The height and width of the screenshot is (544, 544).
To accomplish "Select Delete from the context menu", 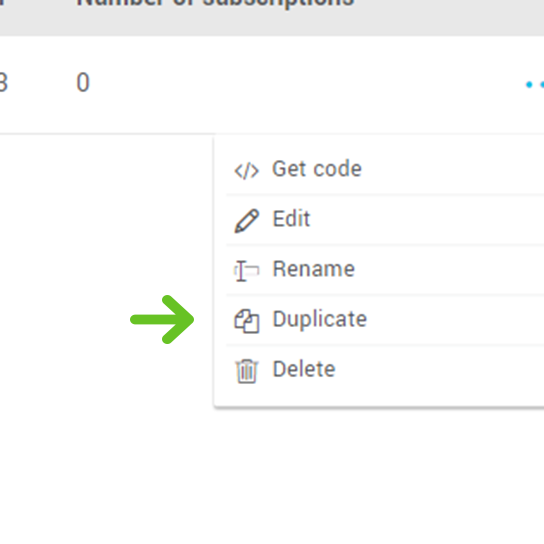I will click(385, 370).
